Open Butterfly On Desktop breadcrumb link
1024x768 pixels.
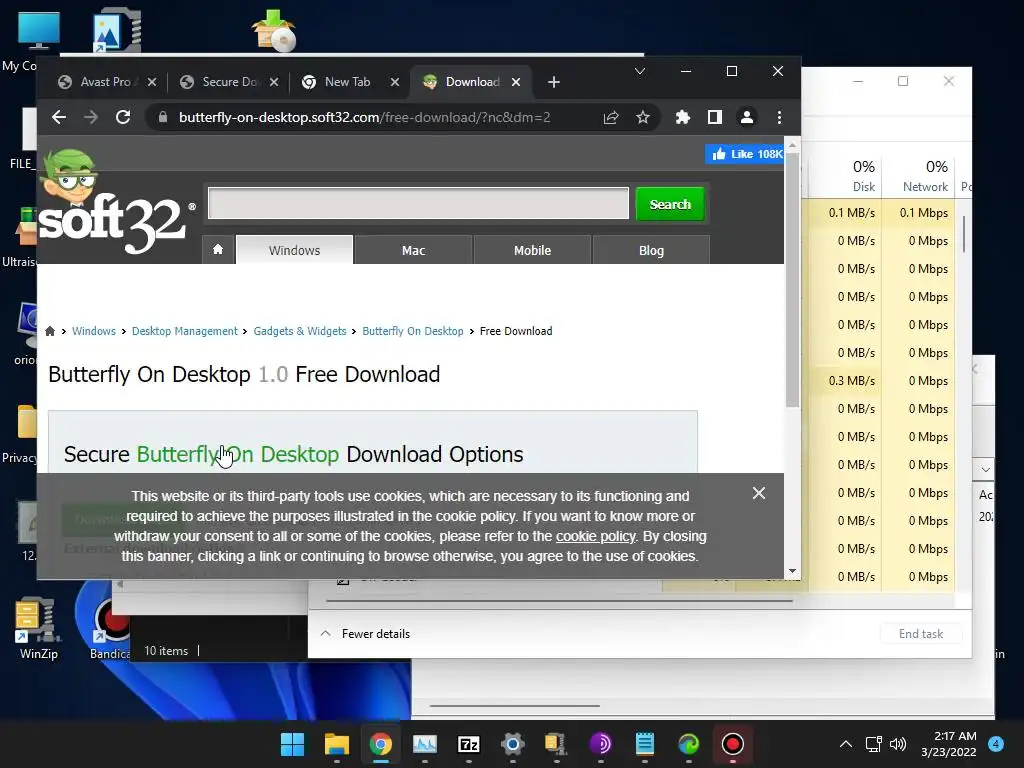413,331
